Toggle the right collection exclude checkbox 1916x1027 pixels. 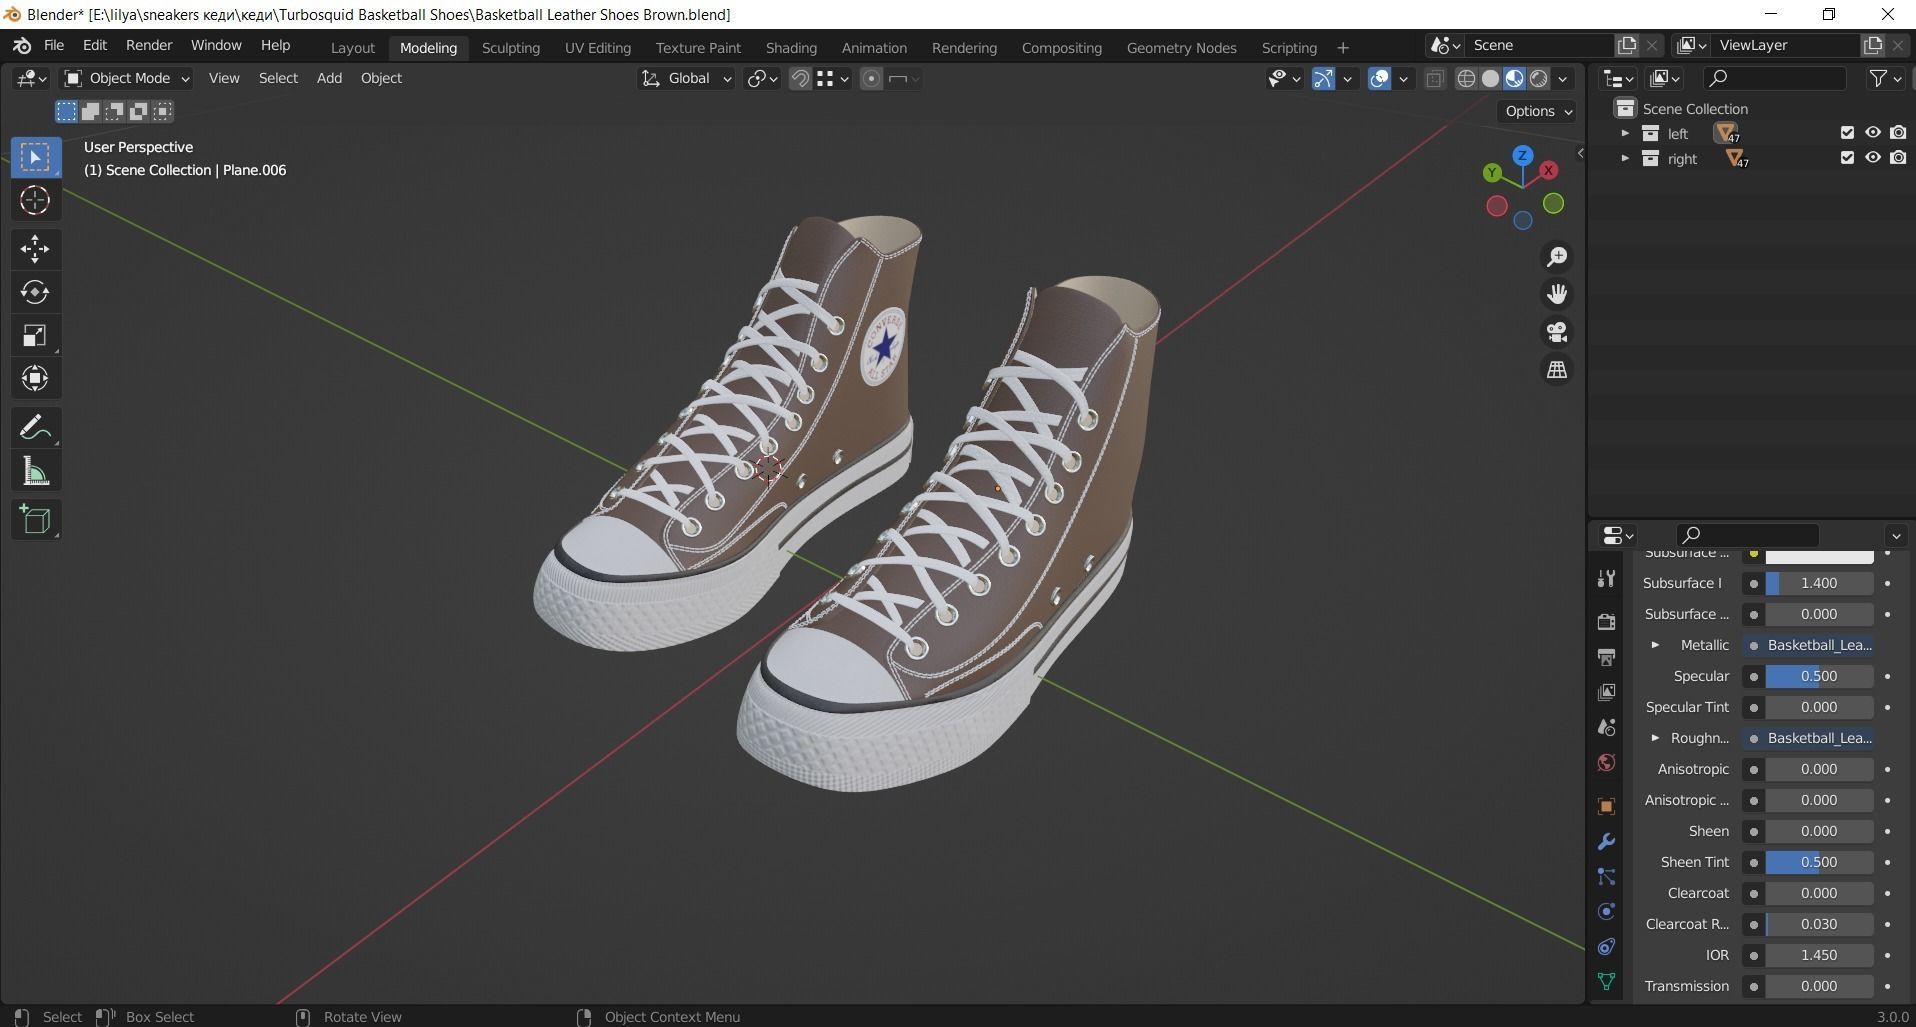(1847, 158)
